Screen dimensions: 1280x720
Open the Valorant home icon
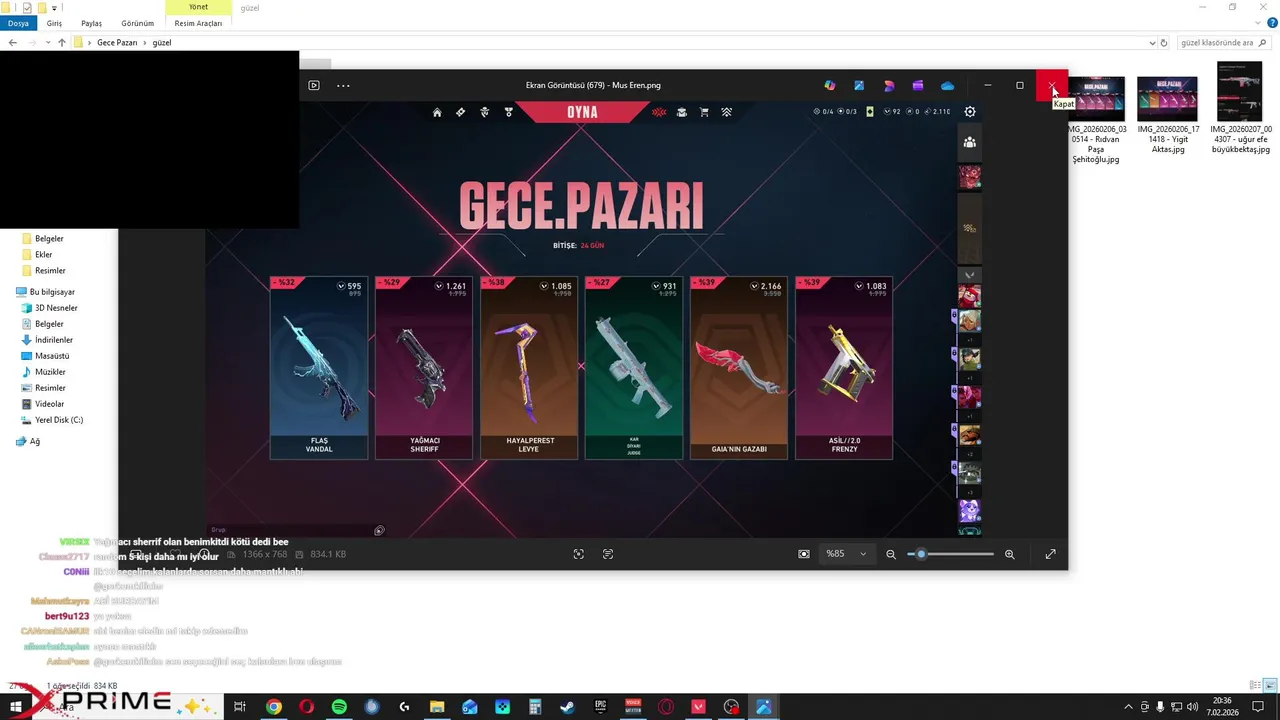click(x=437, y=112)
